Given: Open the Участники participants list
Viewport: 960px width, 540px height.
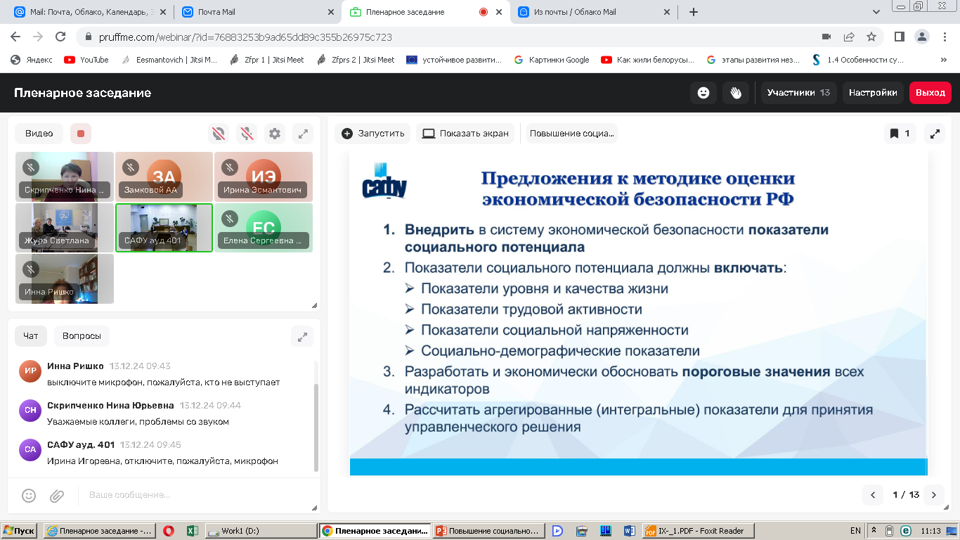Looking at the screenshot, I should click(798, 93).
